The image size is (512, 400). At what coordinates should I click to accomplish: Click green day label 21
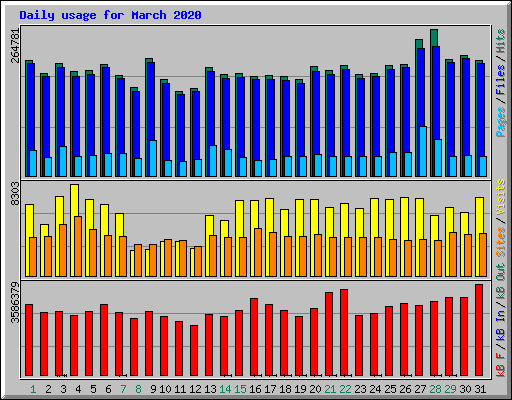(330, 389)
